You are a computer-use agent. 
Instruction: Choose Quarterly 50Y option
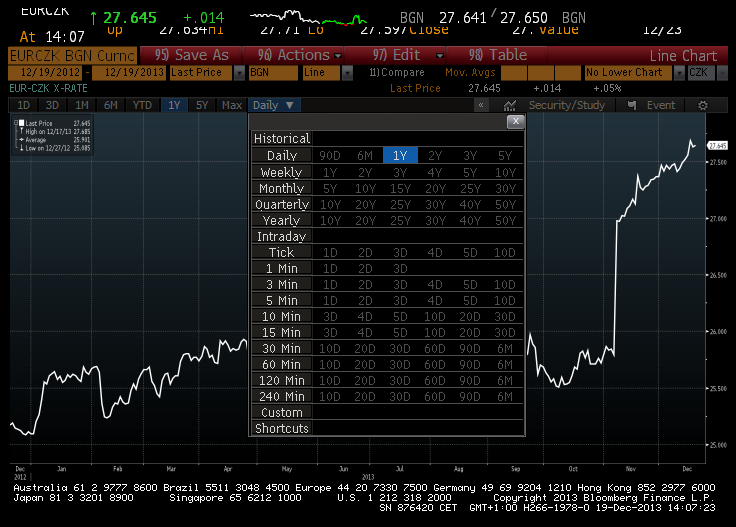click(x=505, y=204)
